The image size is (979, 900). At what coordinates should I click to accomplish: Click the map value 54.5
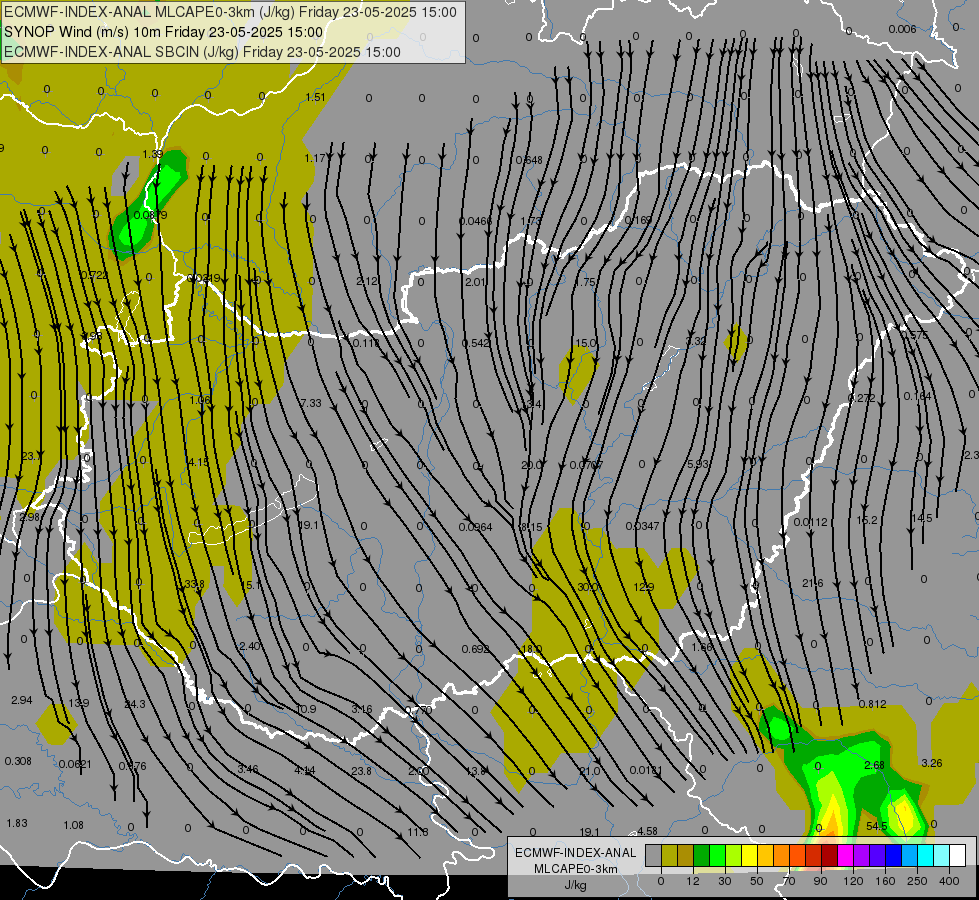point(877,826)
